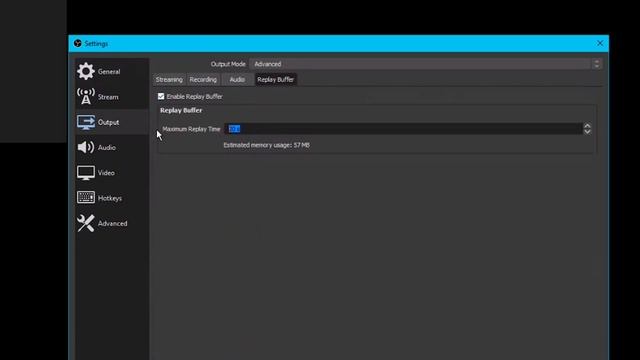This screenshot has height=360, width=640.
Task: Click the Maximum Replay Time field
Action: tap(403, 129)
